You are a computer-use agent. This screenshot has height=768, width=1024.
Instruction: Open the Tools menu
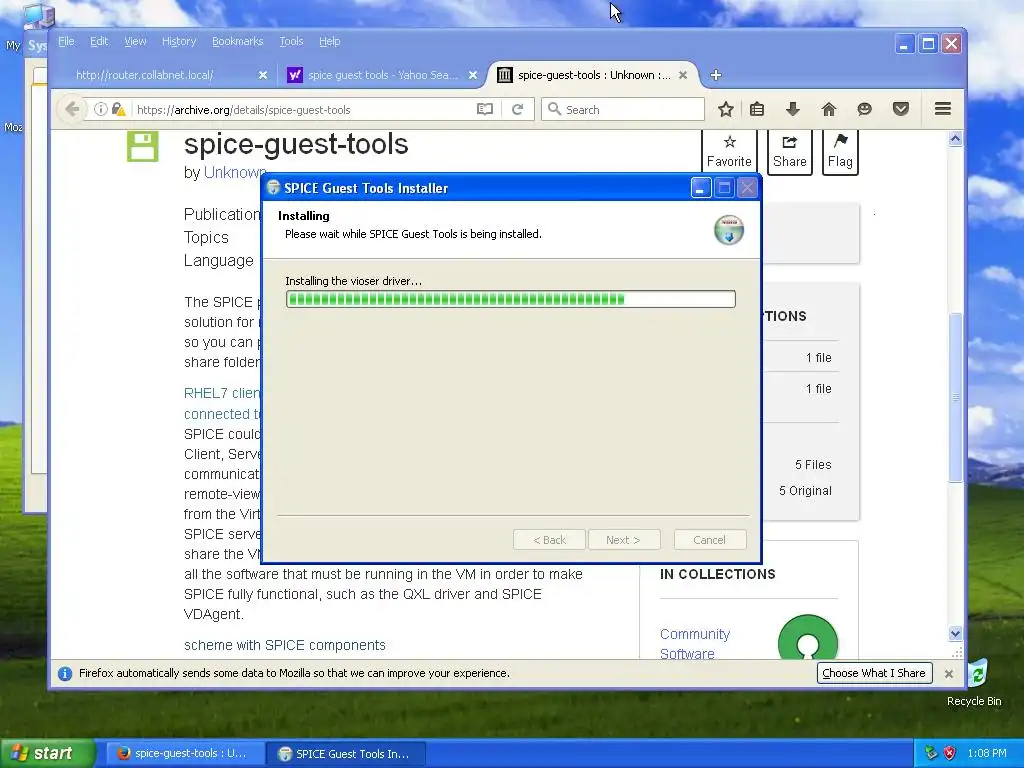click(x=291, y=41)
